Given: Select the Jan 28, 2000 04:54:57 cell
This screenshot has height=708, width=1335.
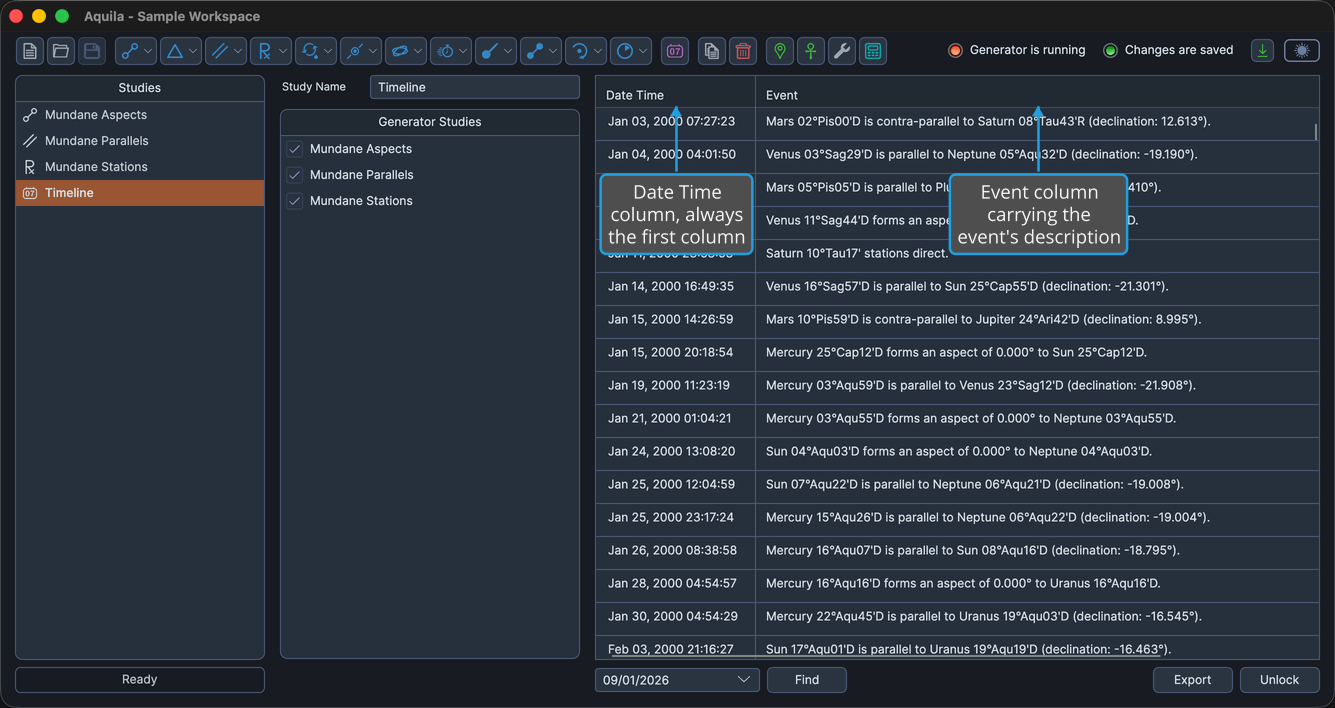Looking at the screenshot, I should tap(675, 584).
